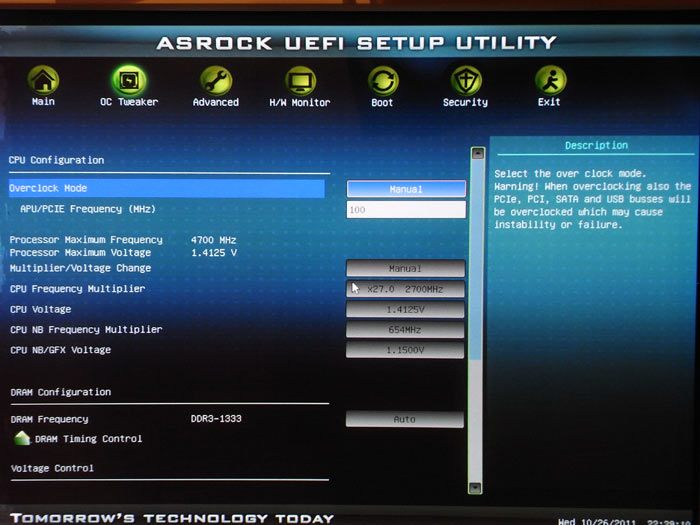Go to the H/W Monitor tab label

[300, 103]
